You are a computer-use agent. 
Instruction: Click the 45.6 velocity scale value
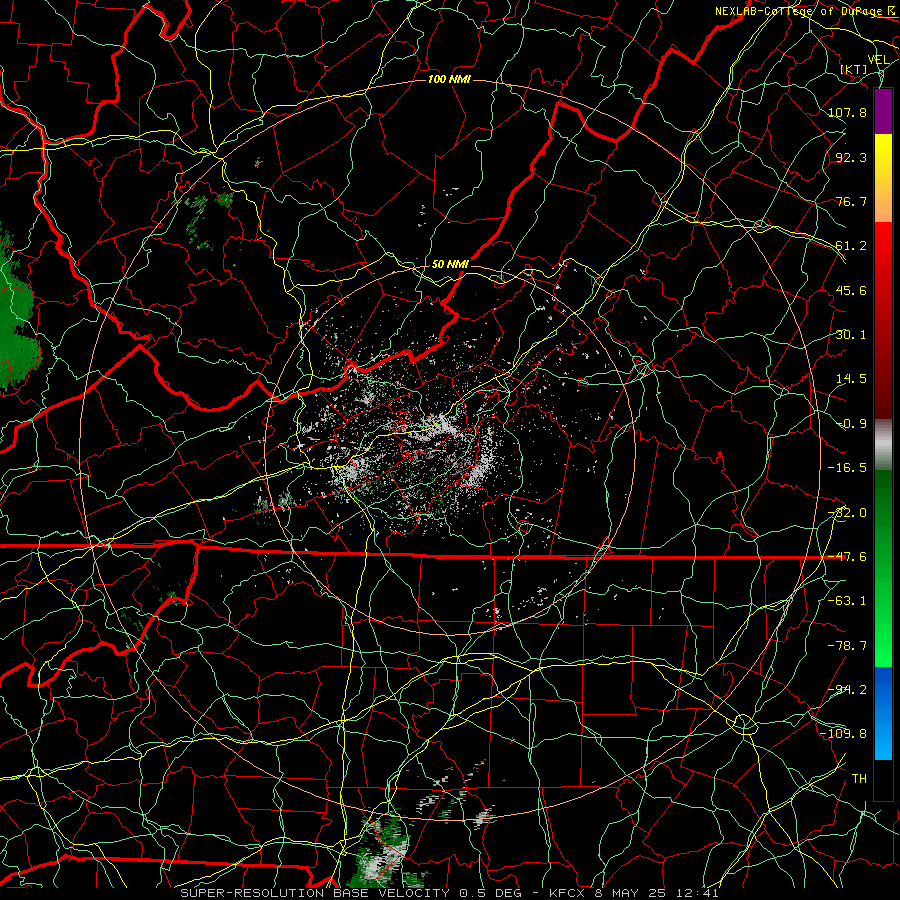pos(851,290)
